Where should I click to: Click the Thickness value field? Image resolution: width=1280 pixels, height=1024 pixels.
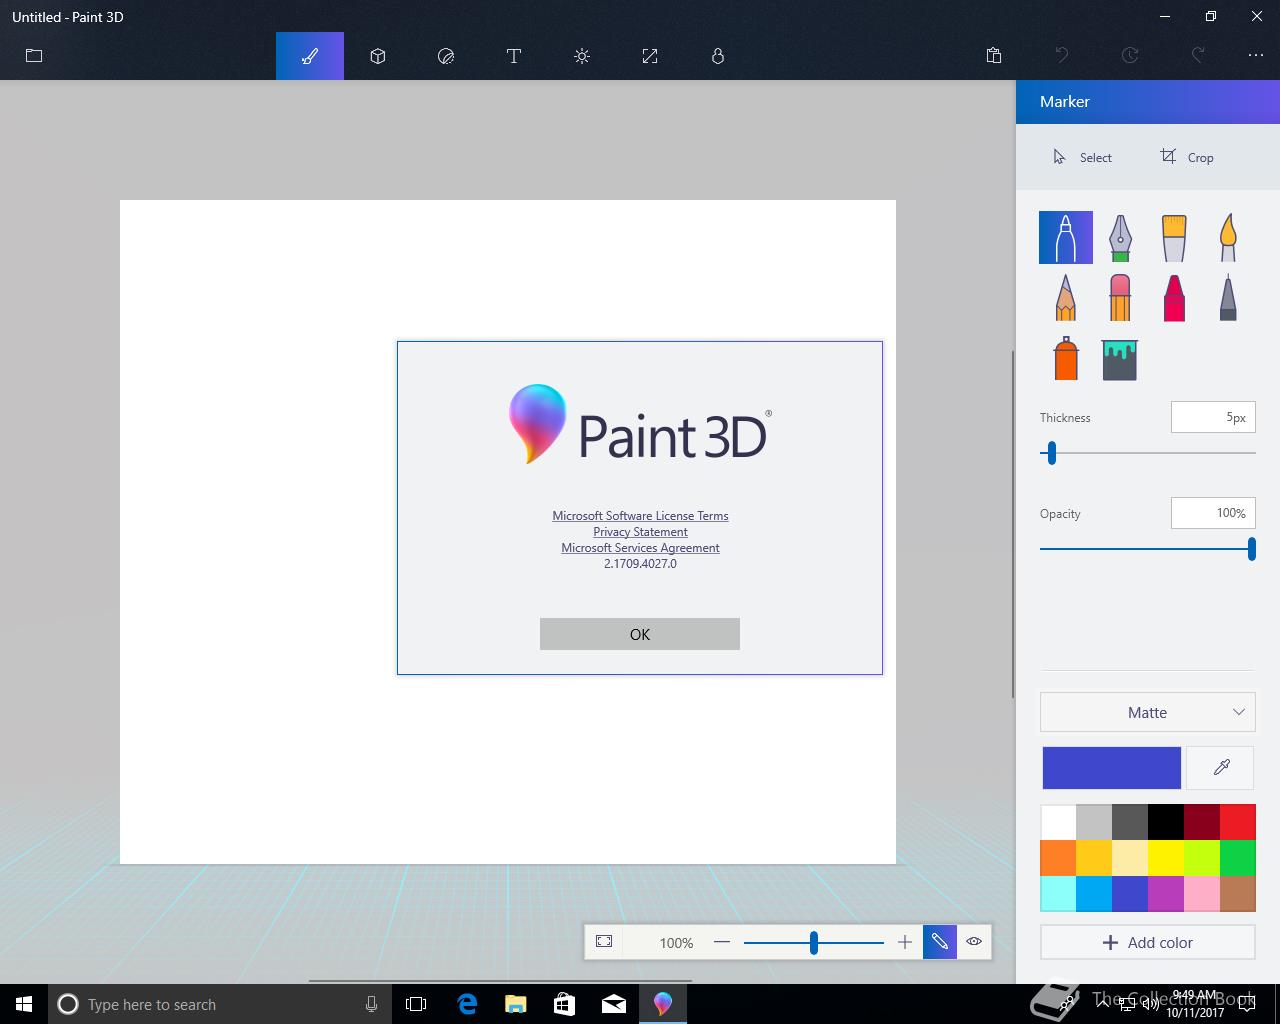1213,417
